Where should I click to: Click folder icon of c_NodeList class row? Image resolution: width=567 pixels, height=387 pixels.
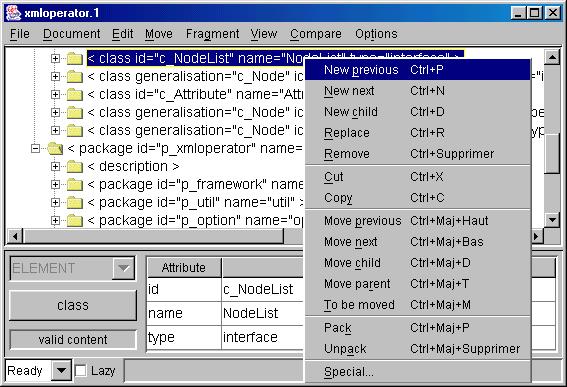click(75, 58)
